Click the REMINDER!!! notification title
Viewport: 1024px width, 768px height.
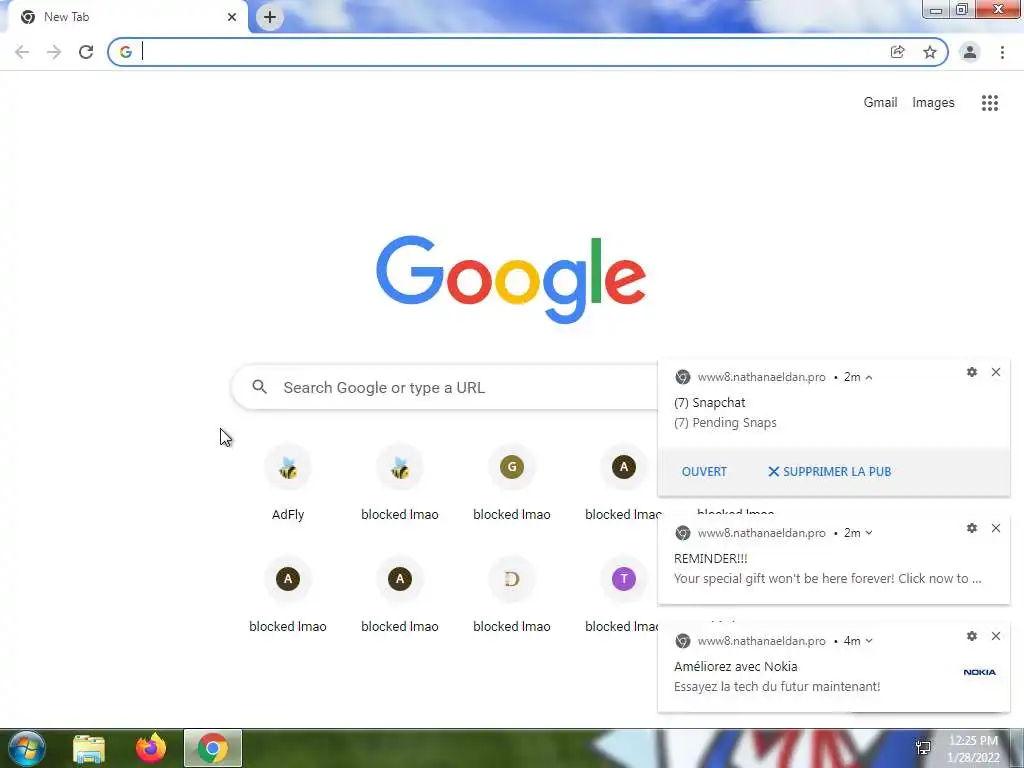tap(711, 558)
